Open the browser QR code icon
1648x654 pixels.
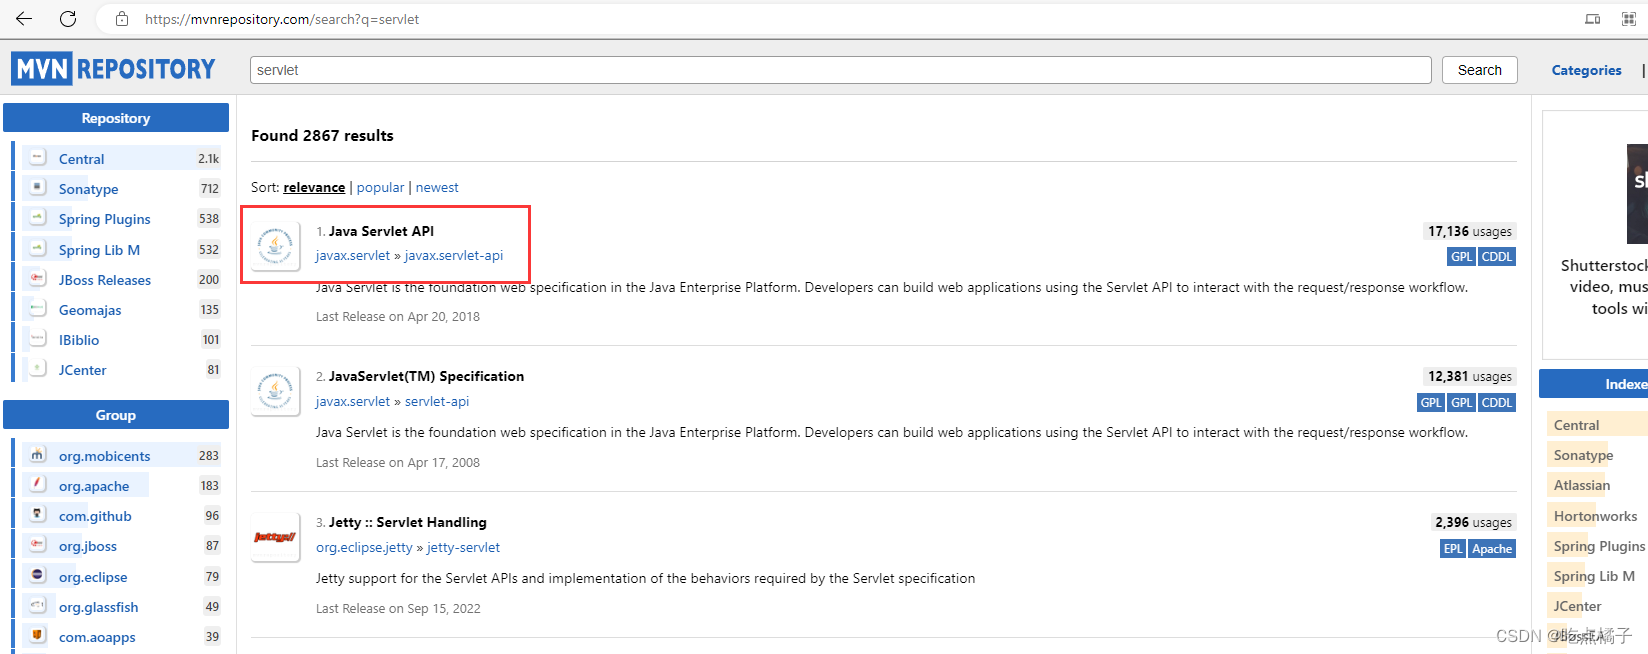coord(1629,19)
